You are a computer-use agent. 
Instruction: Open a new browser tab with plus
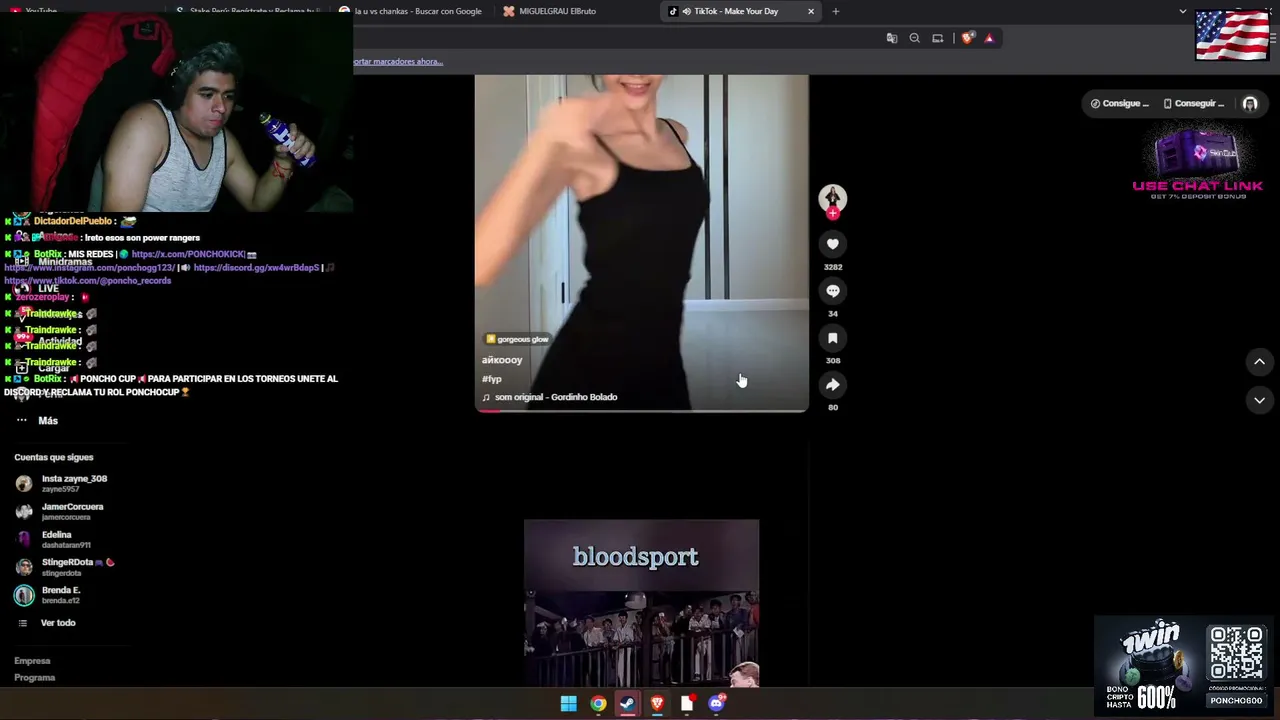[x=835, y=11]
